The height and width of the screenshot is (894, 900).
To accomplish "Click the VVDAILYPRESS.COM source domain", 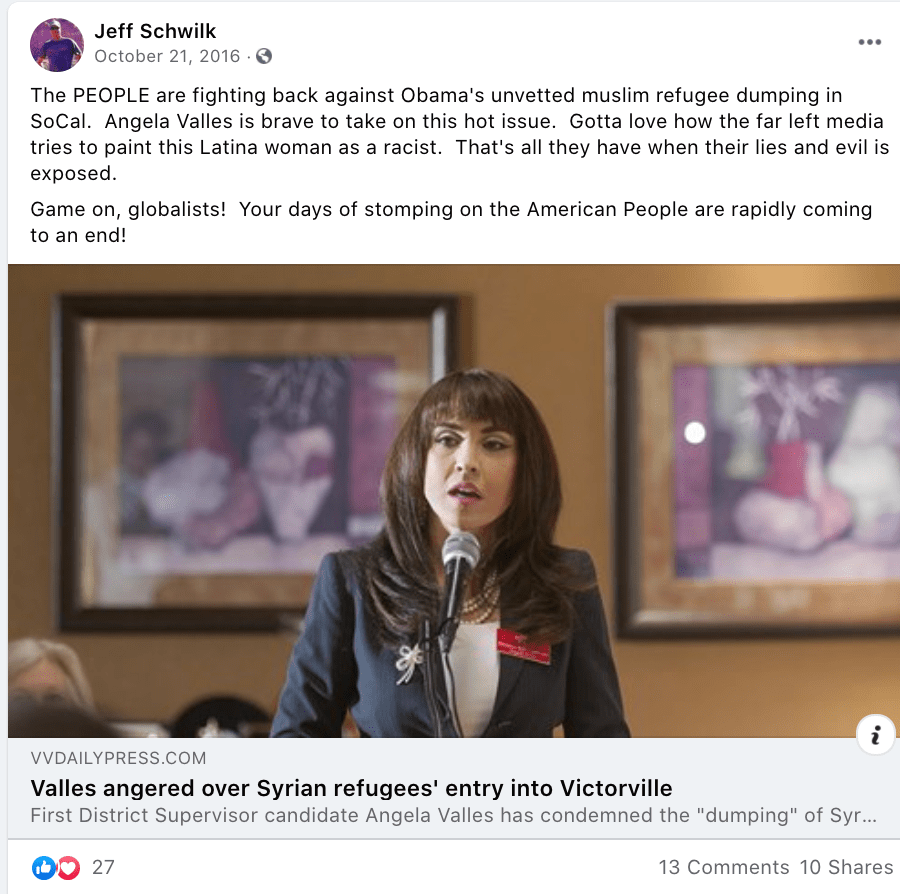I will tap(118, 758).
